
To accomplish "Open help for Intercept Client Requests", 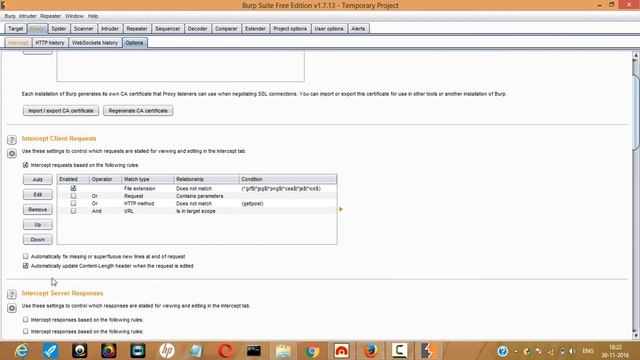I will [11, 140].
